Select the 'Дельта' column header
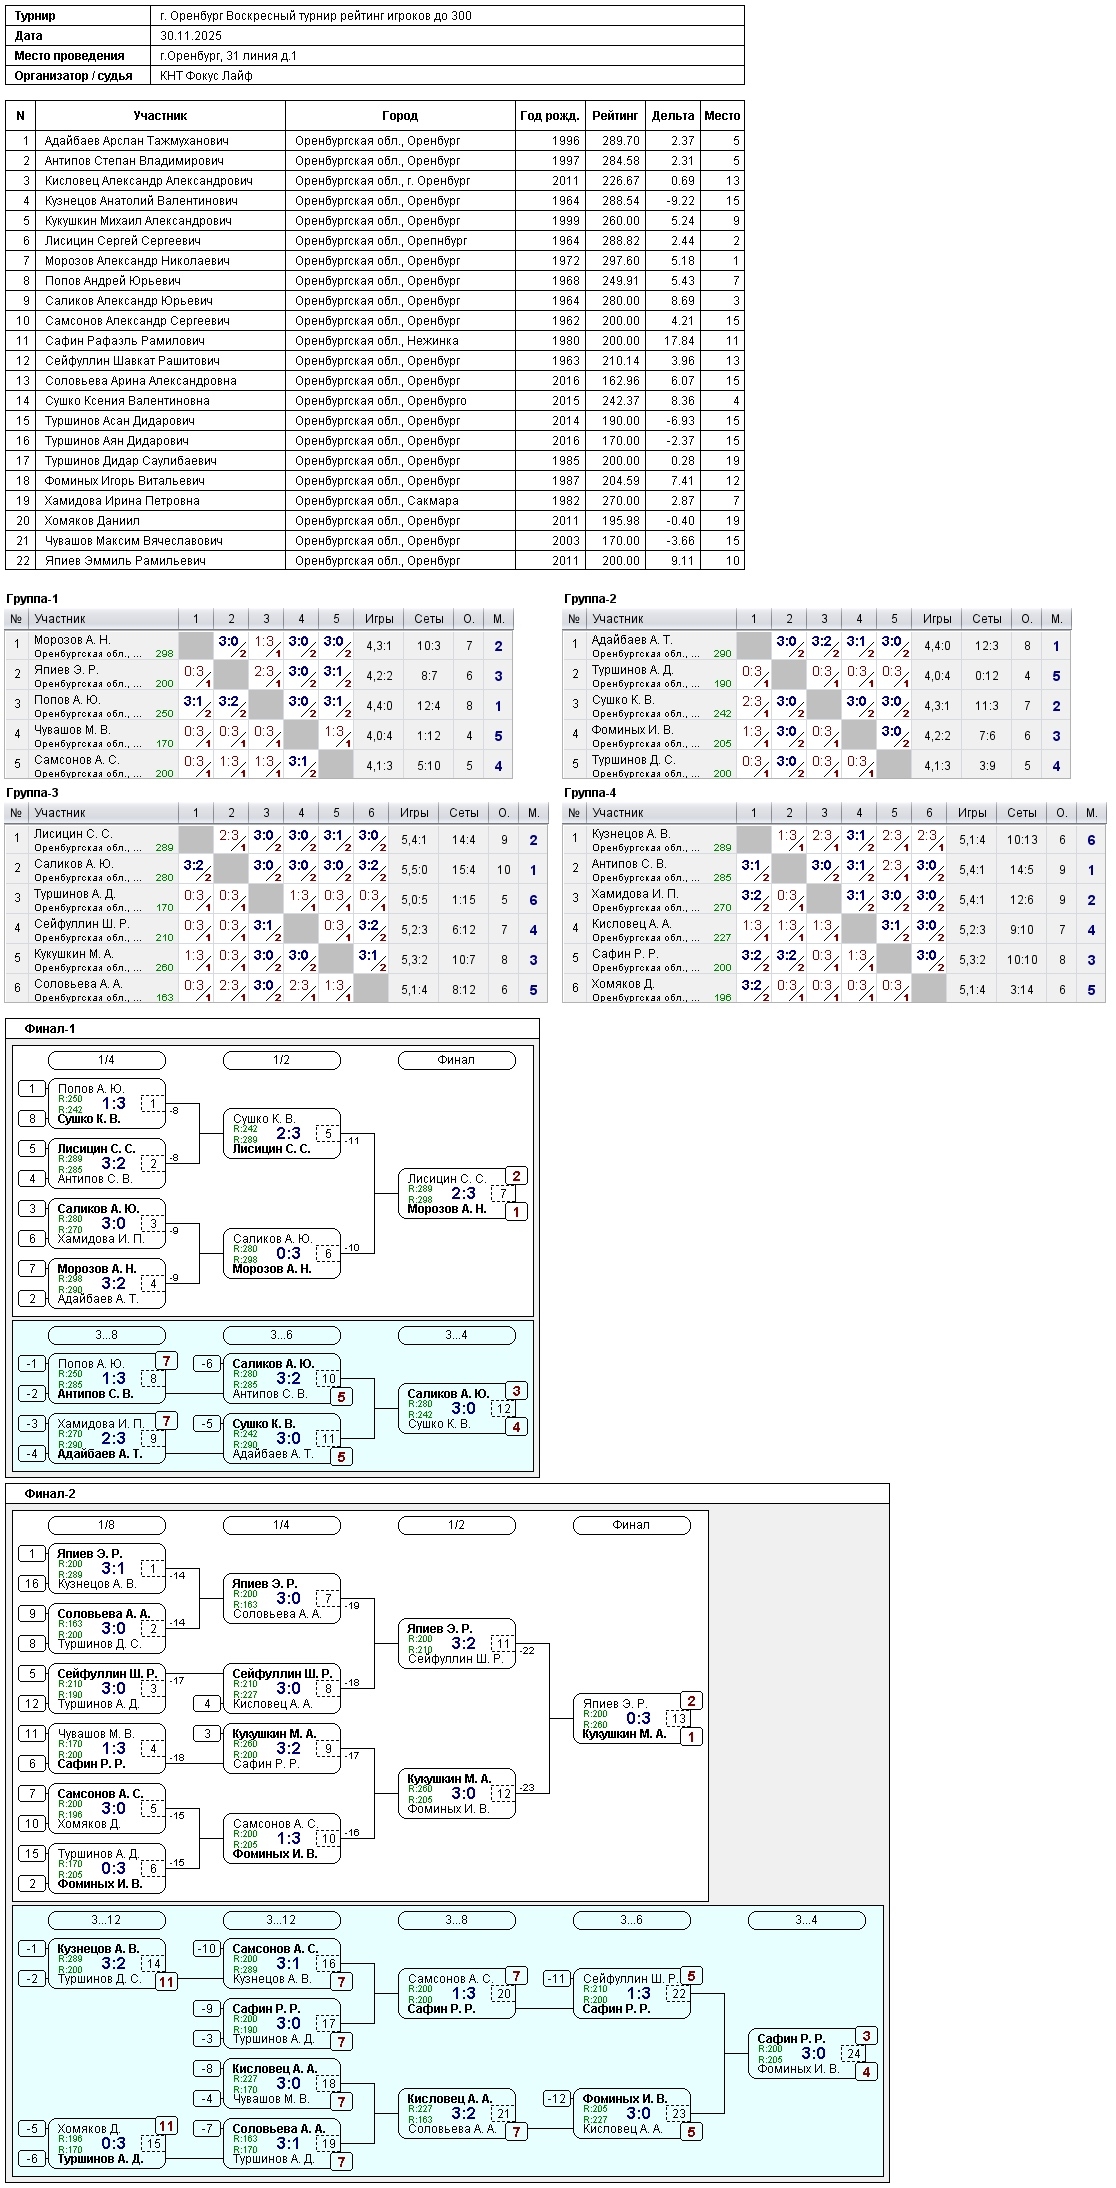Viewport: 1116px width, 2188px height. (672, 116)
